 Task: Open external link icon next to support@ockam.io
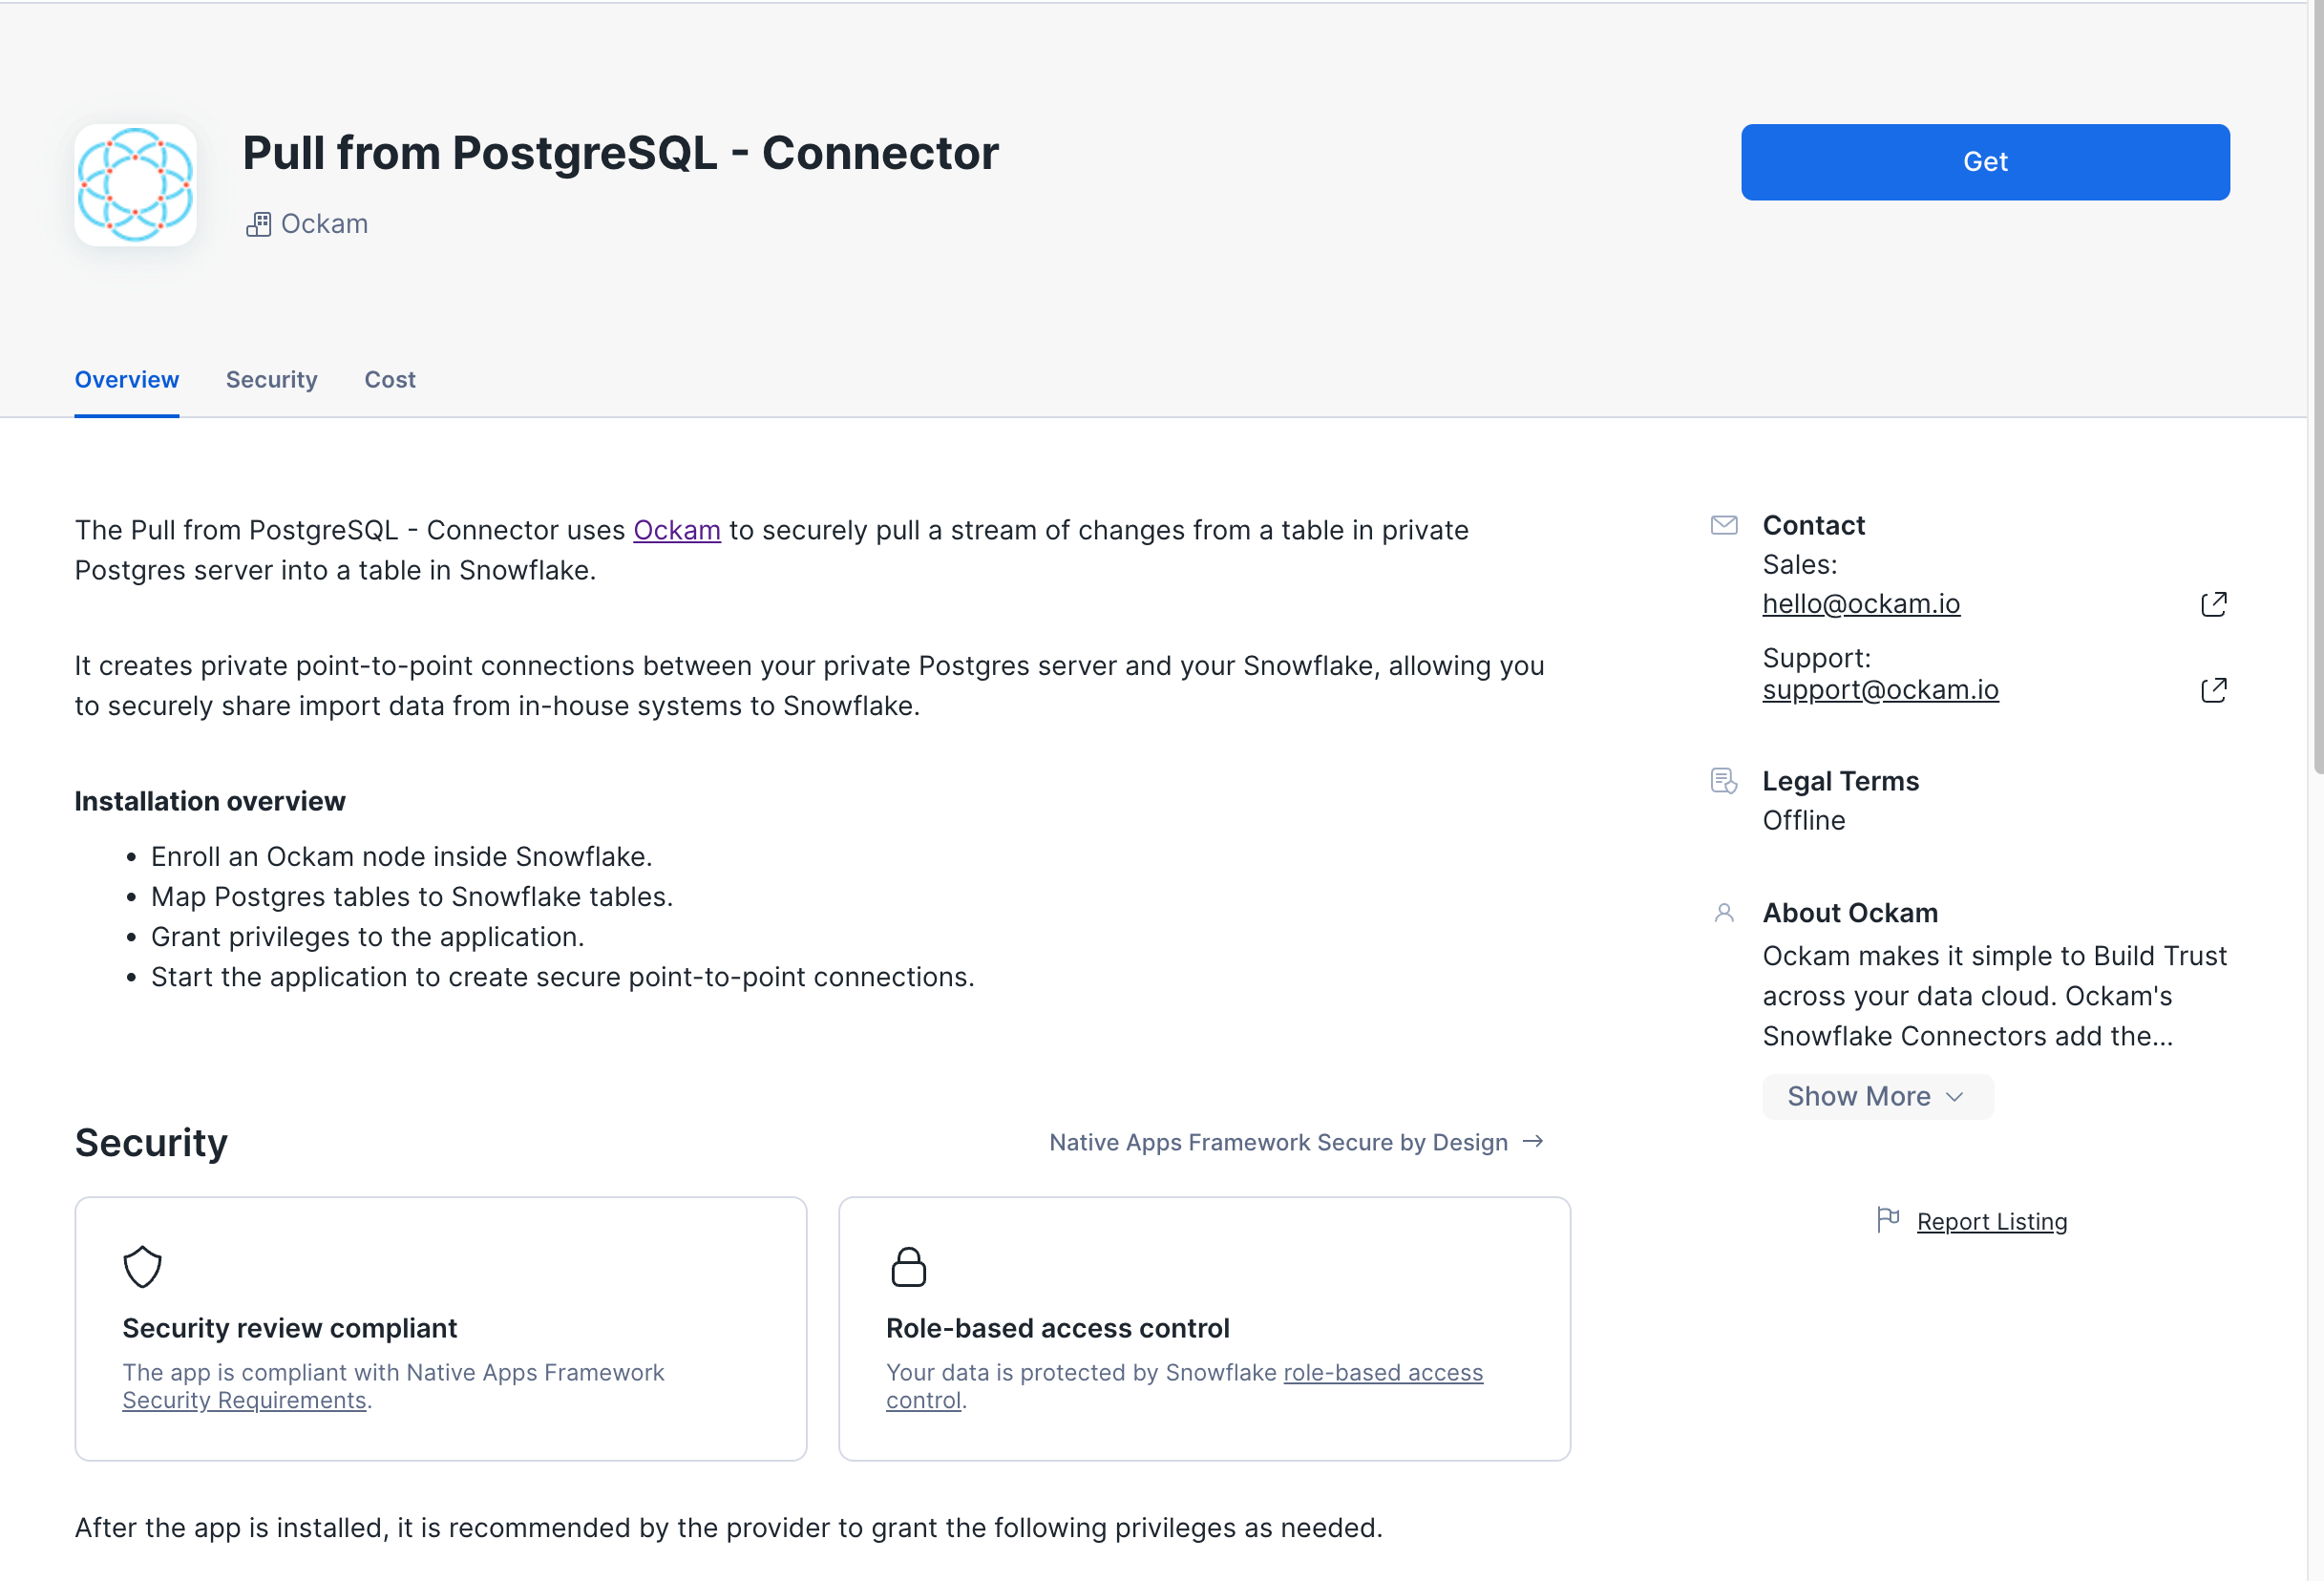[2213, 690]
